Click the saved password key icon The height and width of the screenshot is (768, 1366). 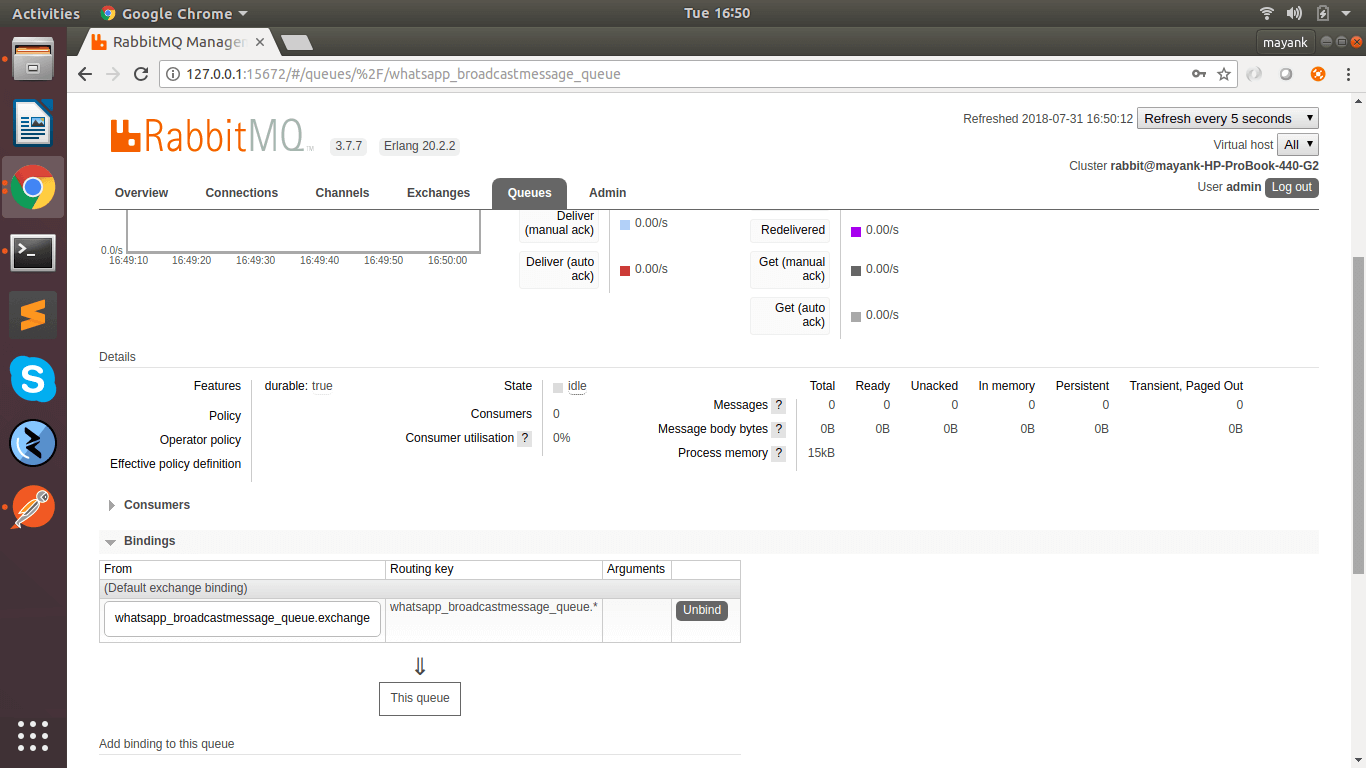pyautogui.click(x=1198, y=74)
